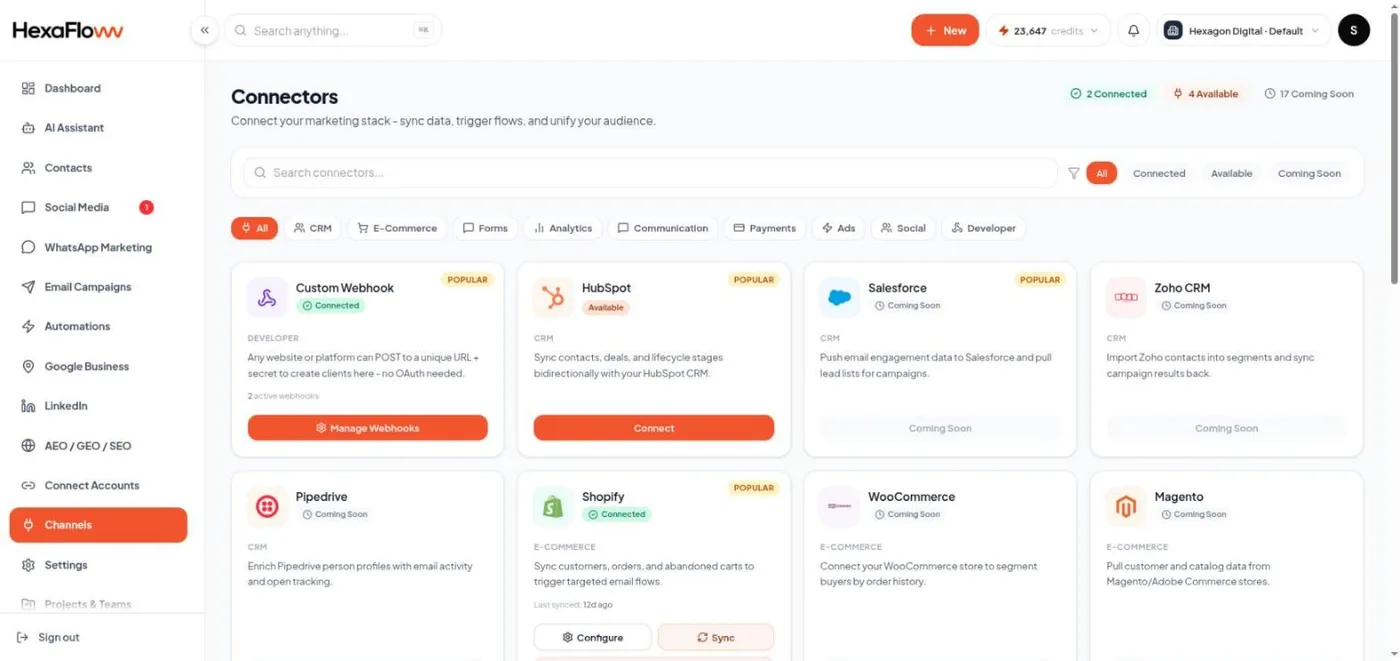This screenshot has height=661, width=1400.
Task: Open LinkedIn section
Action: click(98, 406)
